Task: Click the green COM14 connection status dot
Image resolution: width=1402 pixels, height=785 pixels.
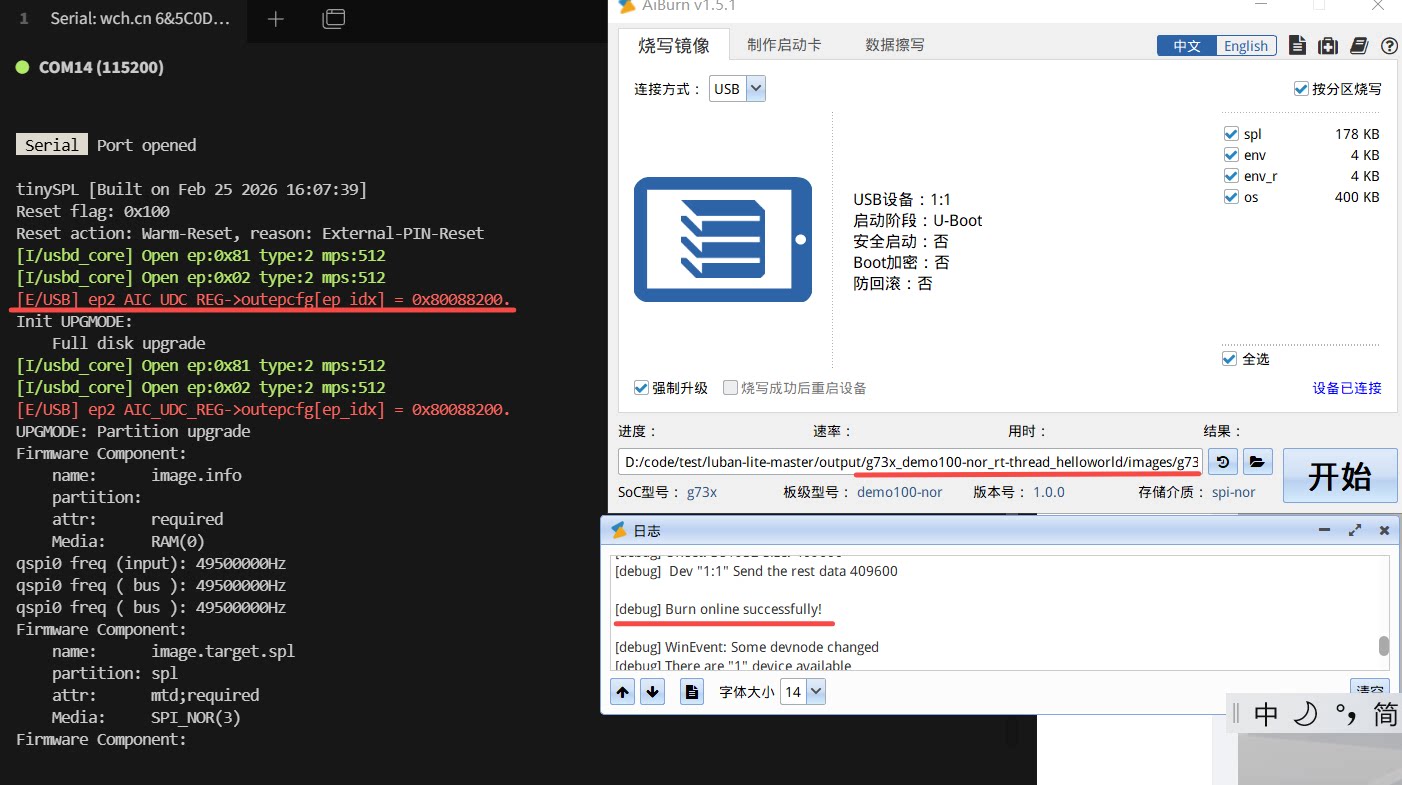Action: 23,67
